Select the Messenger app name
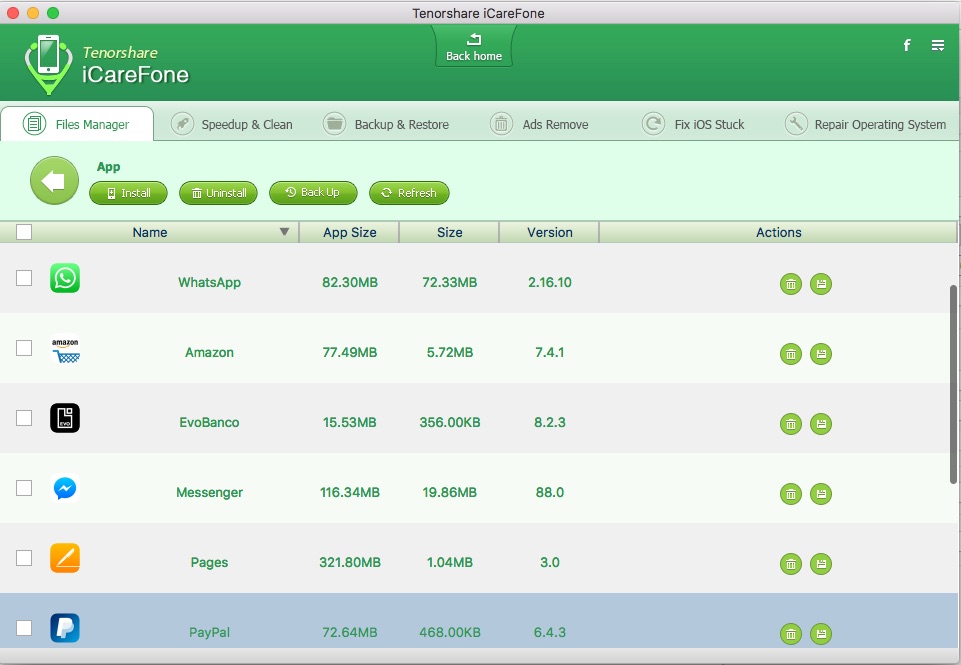961x665 pixels. pyautogui.click(x=210, y=493)
